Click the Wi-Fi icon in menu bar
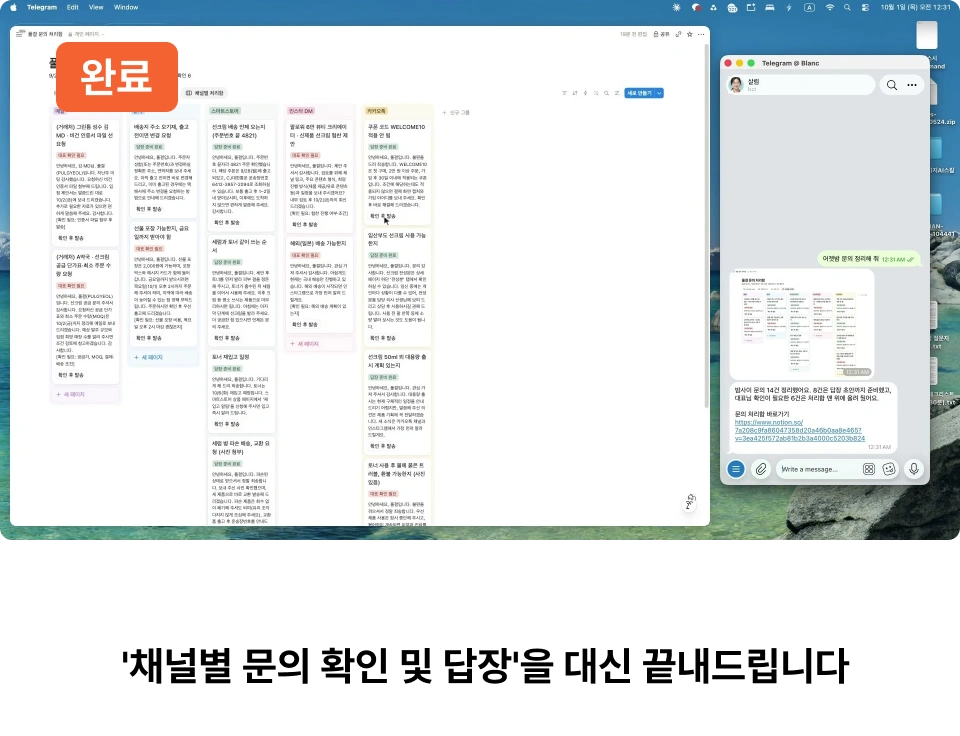The height and width of the screenshot is (736, 960). click(x=830, y=7)
